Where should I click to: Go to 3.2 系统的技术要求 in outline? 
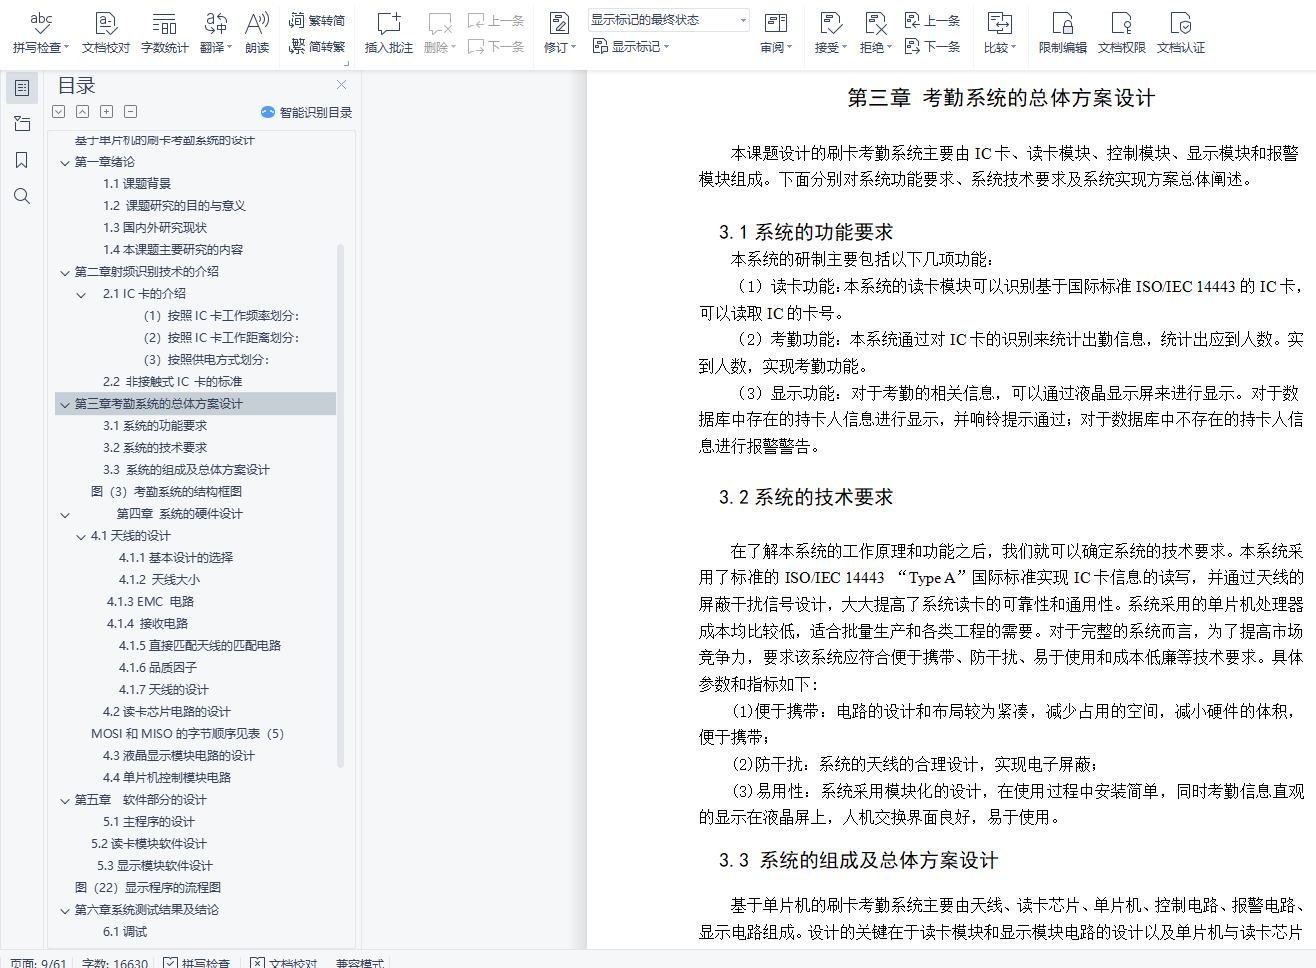[155, 448]
